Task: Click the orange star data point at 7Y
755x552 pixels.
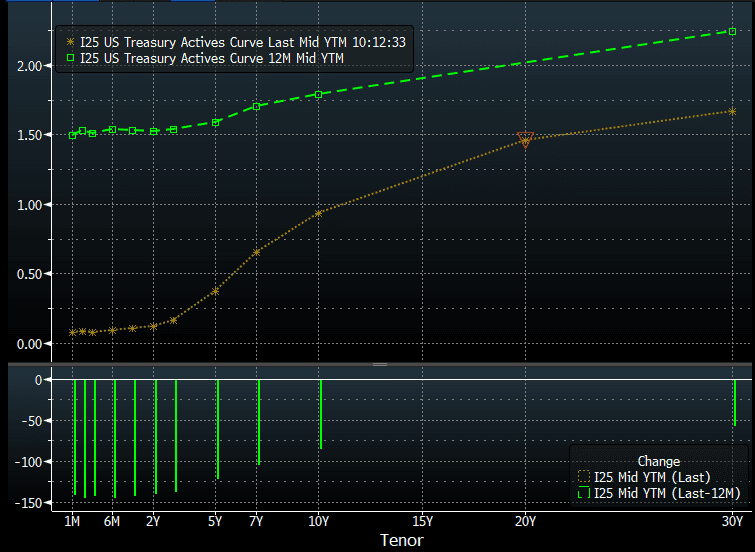Action: click(x=257, y=252)
